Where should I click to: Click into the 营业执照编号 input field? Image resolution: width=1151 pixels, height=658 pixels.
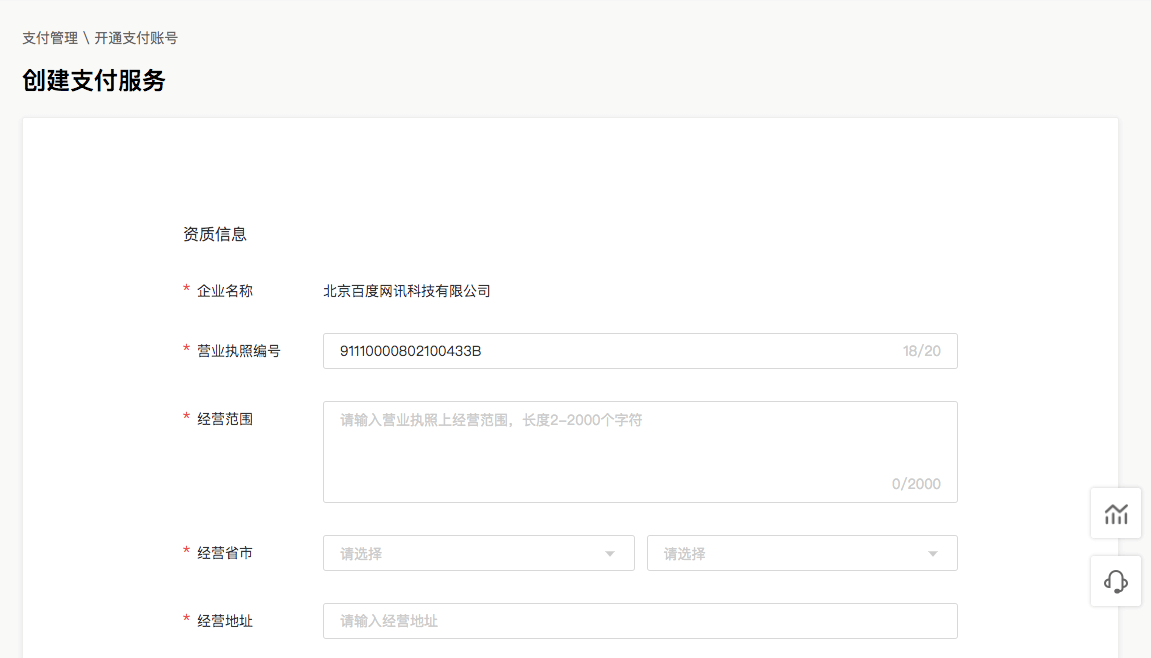tap(600, 351)
